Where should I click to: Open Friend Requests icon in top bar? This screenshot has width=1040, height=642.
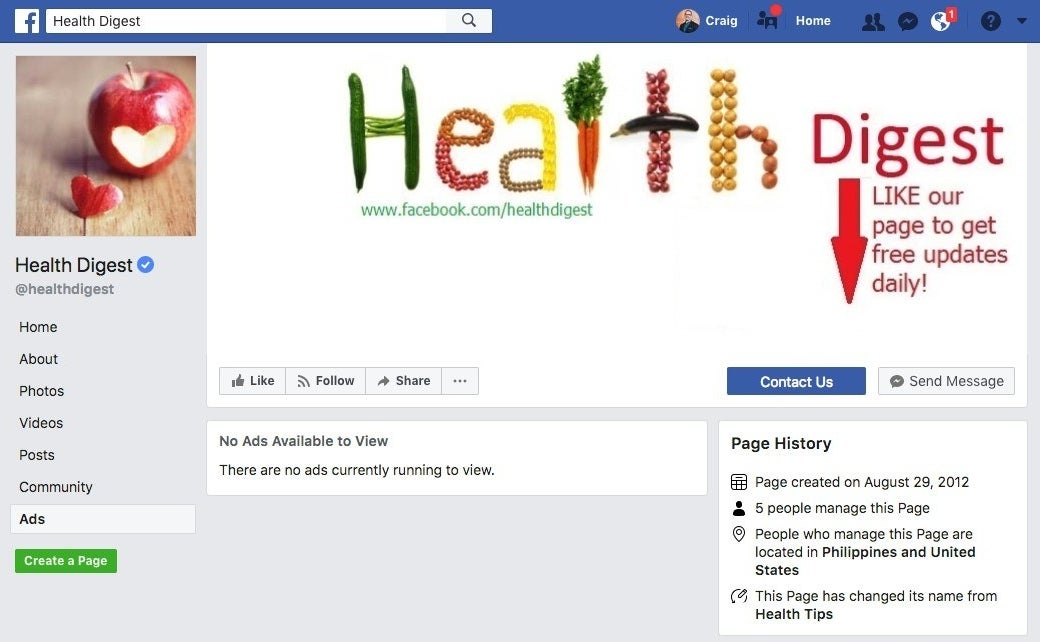coord(873,21)
